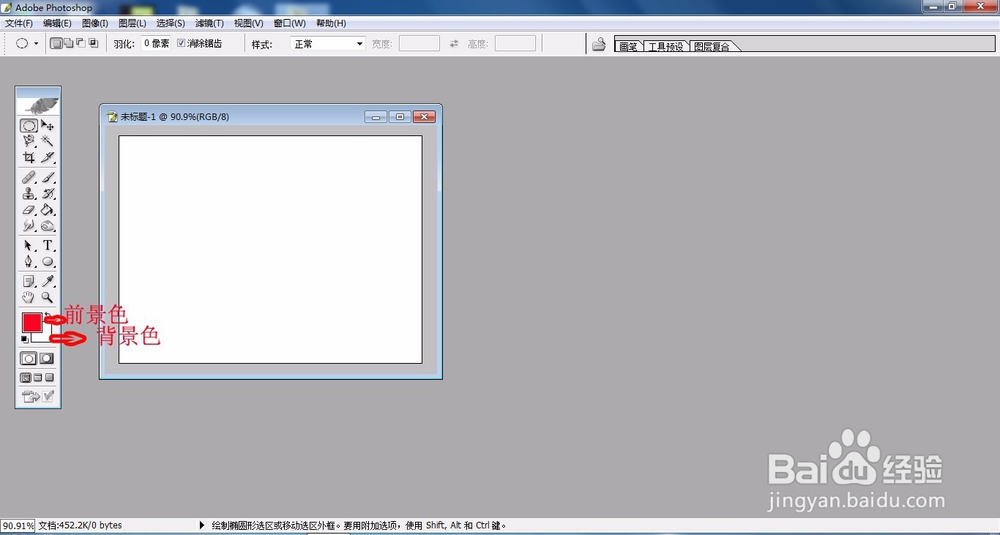
Task: Select the Smudge tool
Action: (29, 226)
